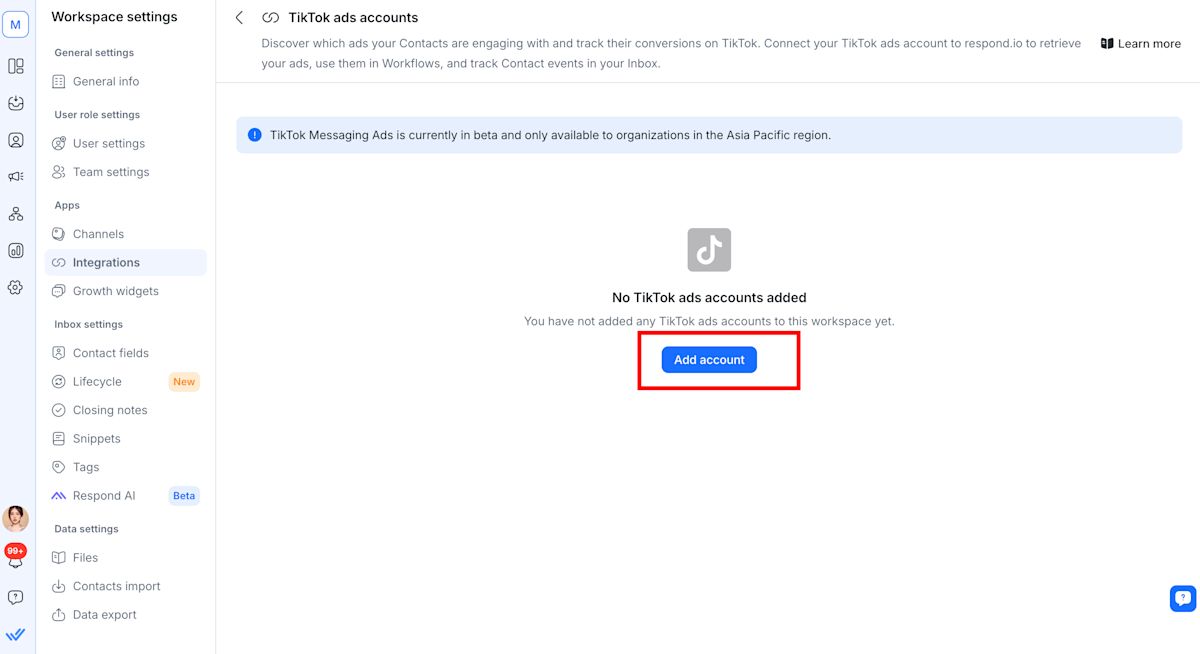1200x654 pixels.
Task: Open the Contacts icon in left rail
Action: pos(16,140)
